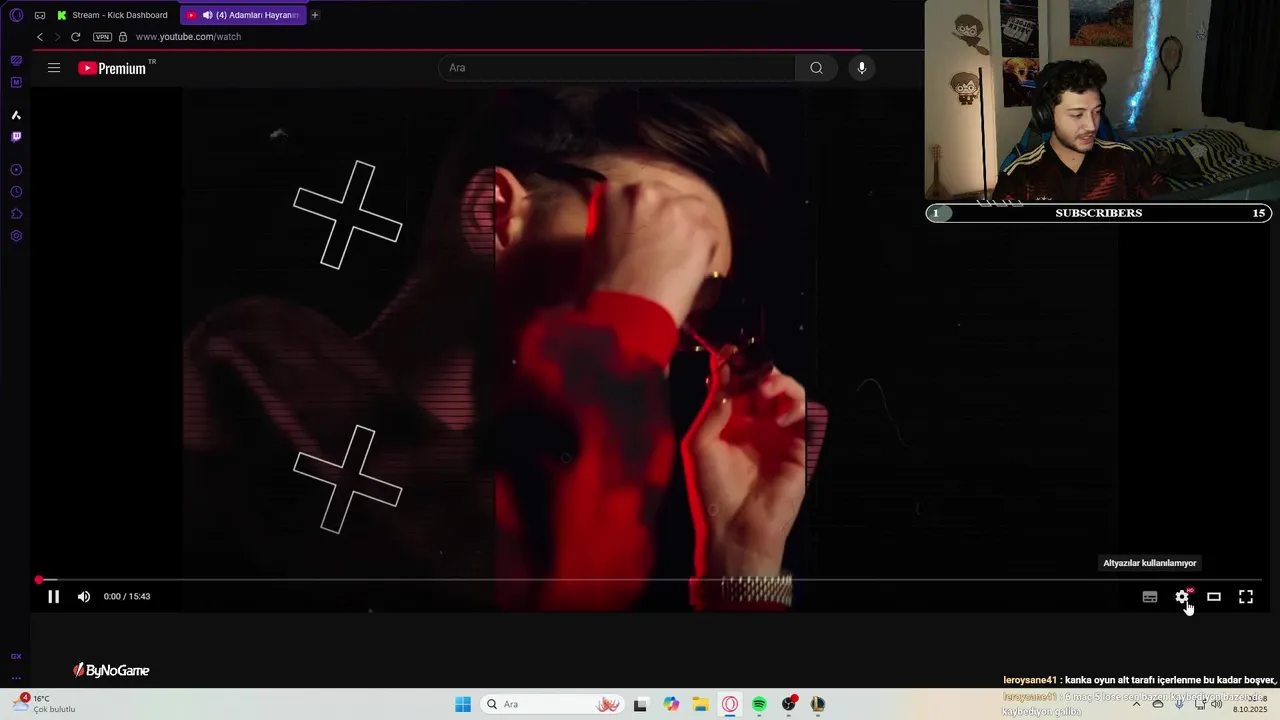Click the taskbar 'Ara' search box
Viewport: 1280px width, 720px height.
pos(552,704)
